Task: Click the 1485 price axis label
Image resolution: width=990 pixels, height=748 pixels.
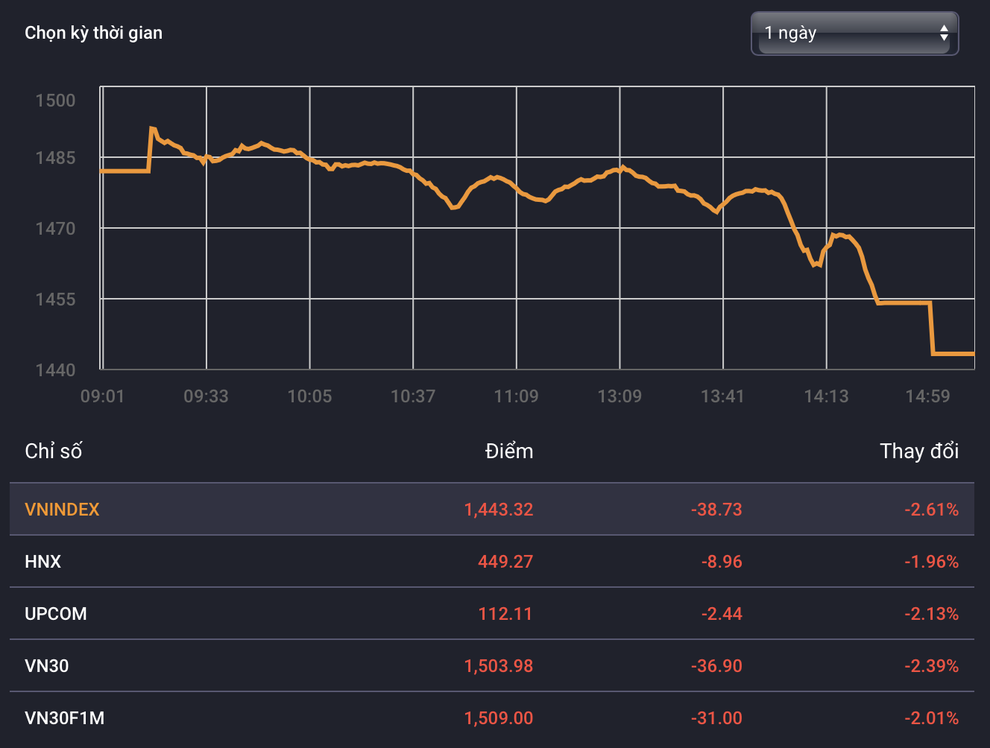Action: pyautogui.click(x=55, y=158)
